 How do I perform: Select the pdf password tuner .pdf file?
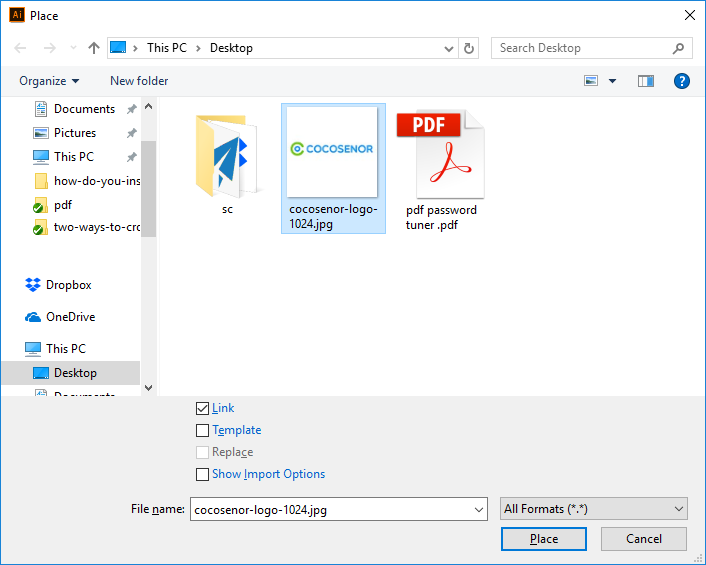click(x=441, y=170)
